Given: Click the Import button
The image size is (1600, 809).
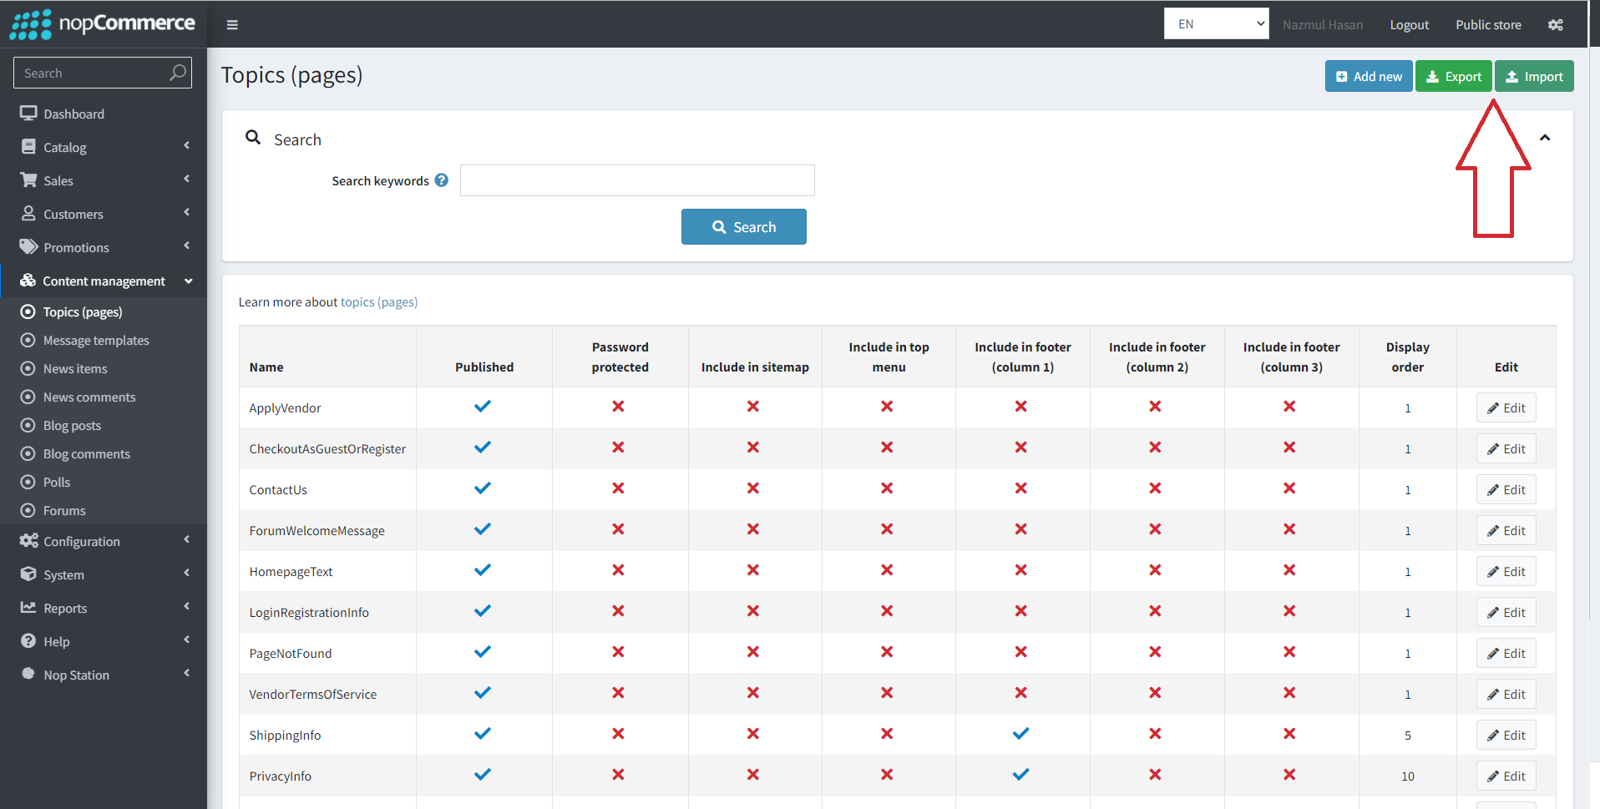Looking at the screenshot, I should click(1534, 76).
